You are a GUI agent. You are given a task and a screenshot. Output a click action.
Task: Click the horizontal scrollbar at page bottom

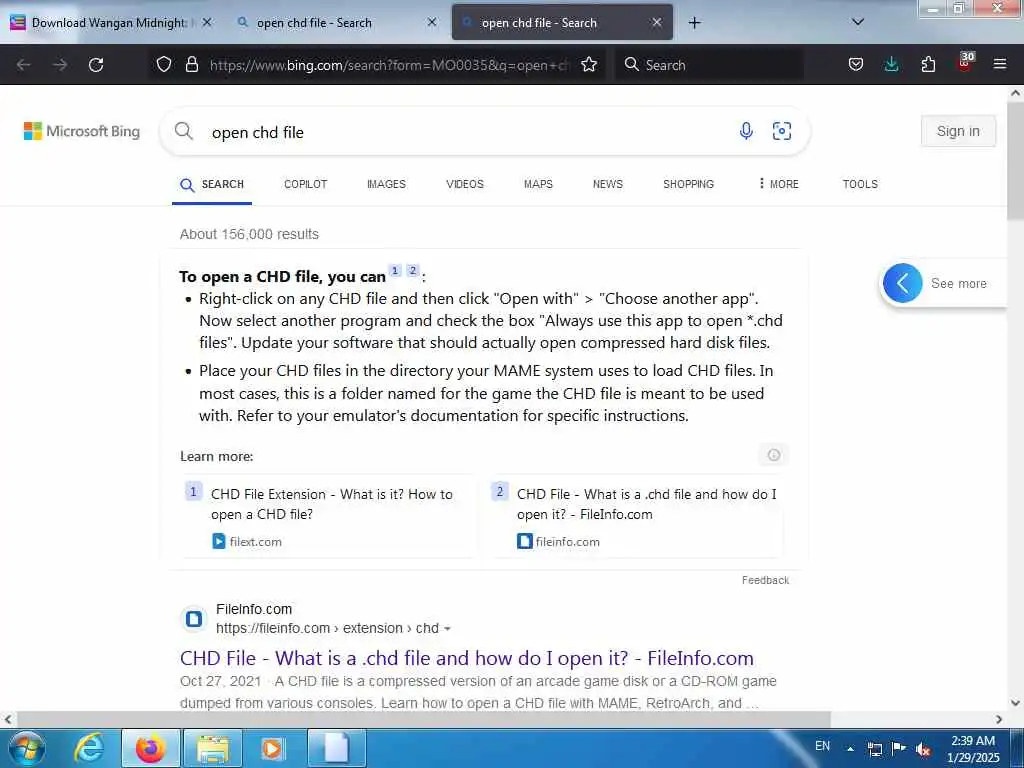tap(423, 719)
